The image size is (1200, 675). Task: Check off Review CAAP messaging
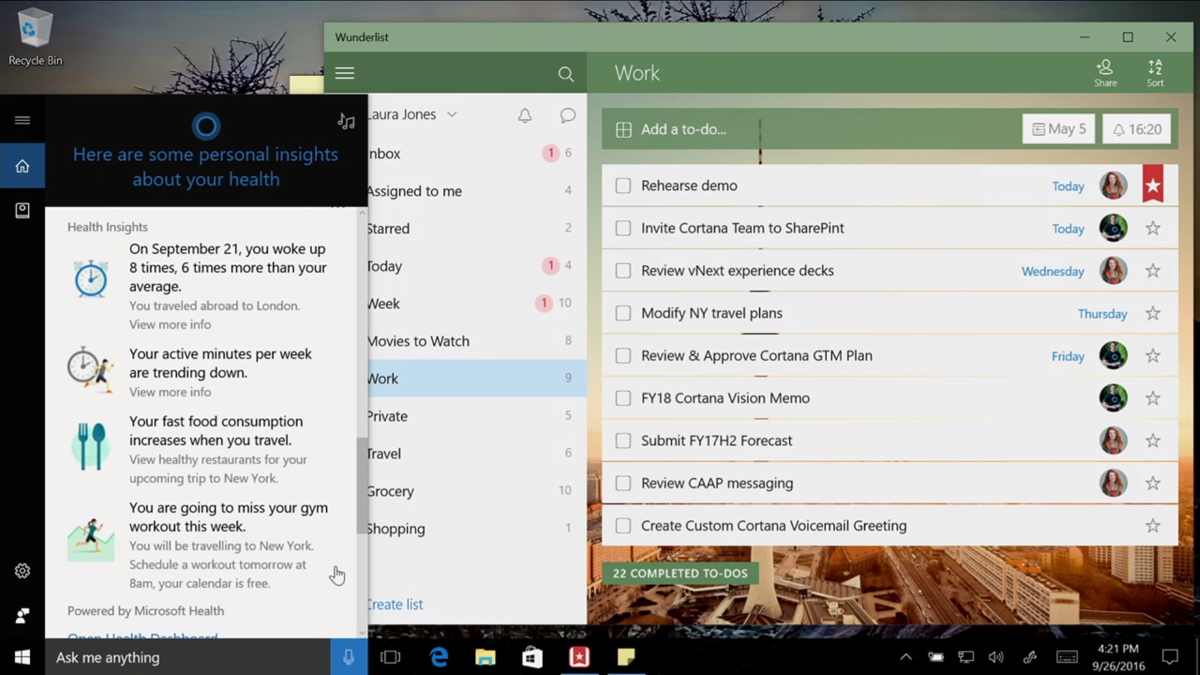[623, 483]
